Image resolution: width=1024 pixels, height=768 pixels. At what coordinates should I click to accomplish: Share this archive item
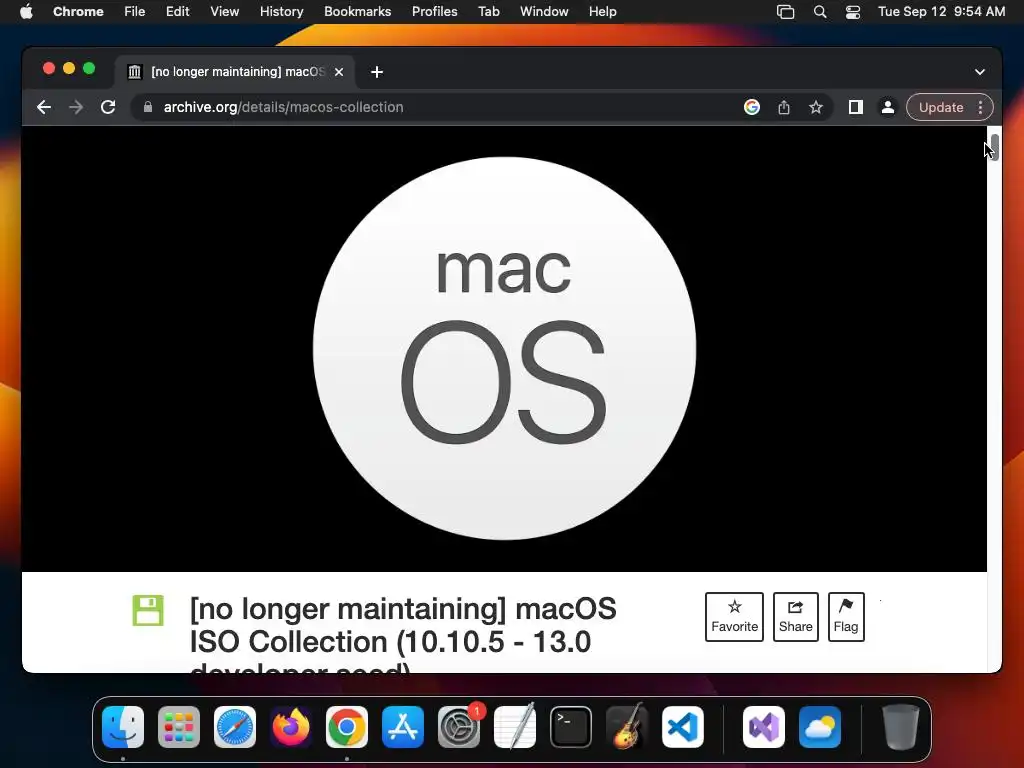(x=795, y=616)
